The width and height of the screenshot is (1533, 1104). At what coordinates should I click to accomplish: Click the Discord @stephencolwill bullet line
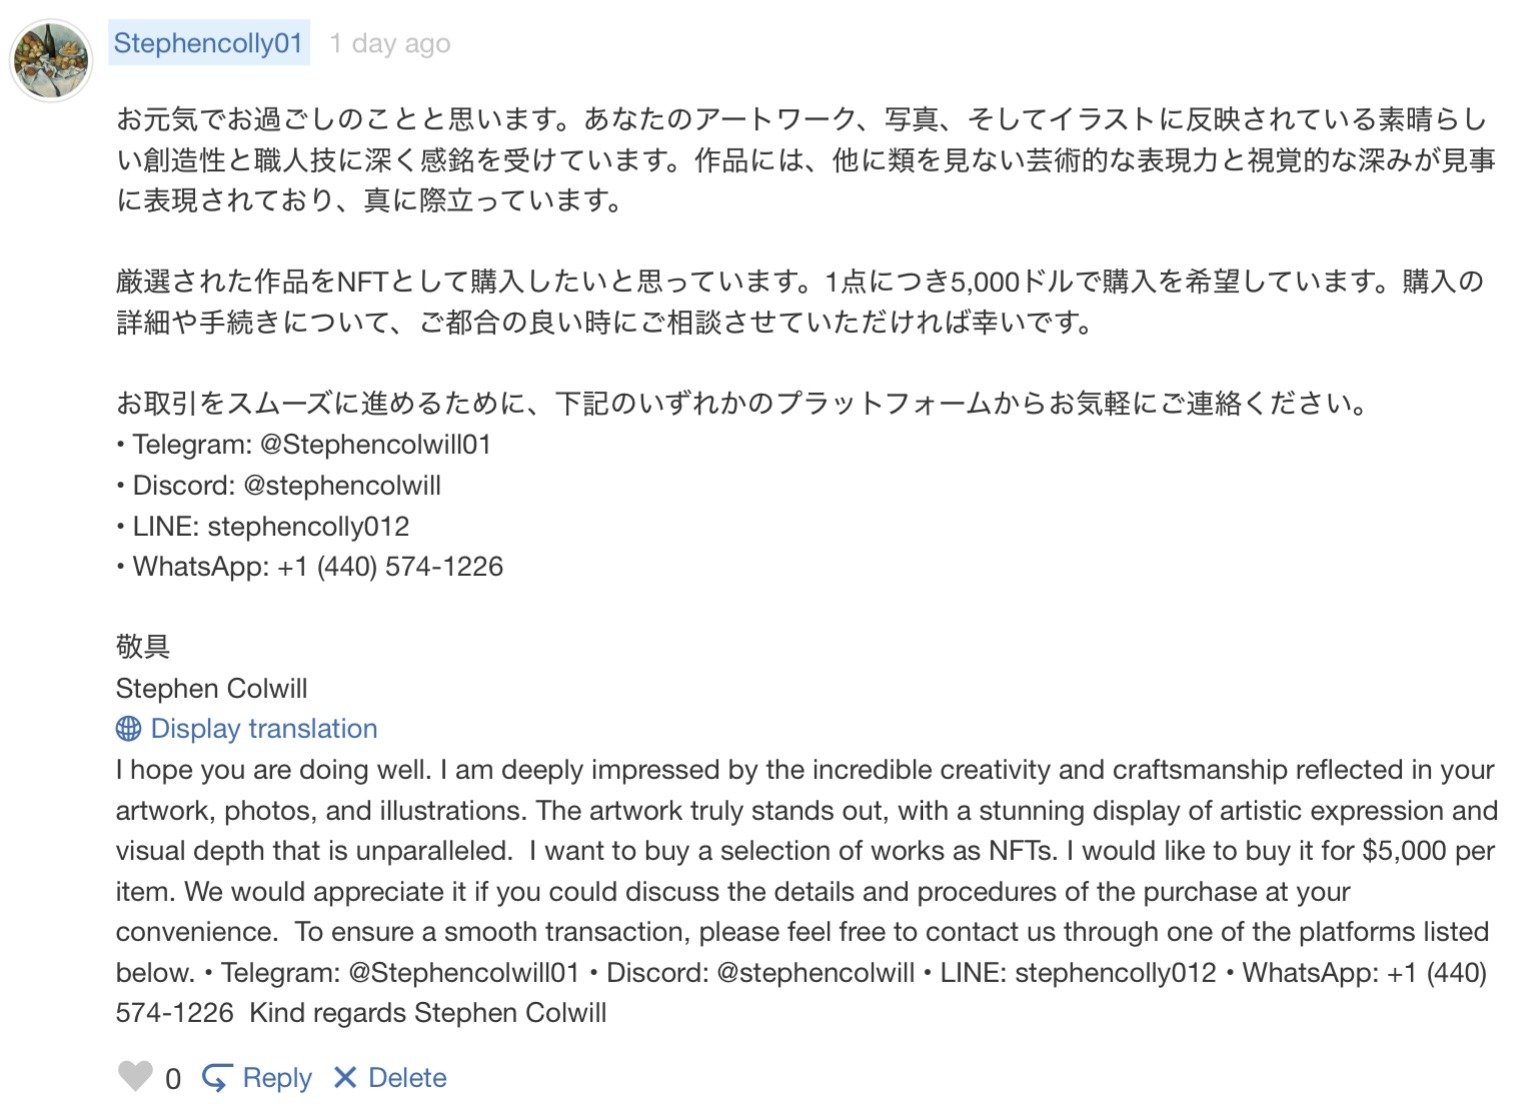(286, 486)
